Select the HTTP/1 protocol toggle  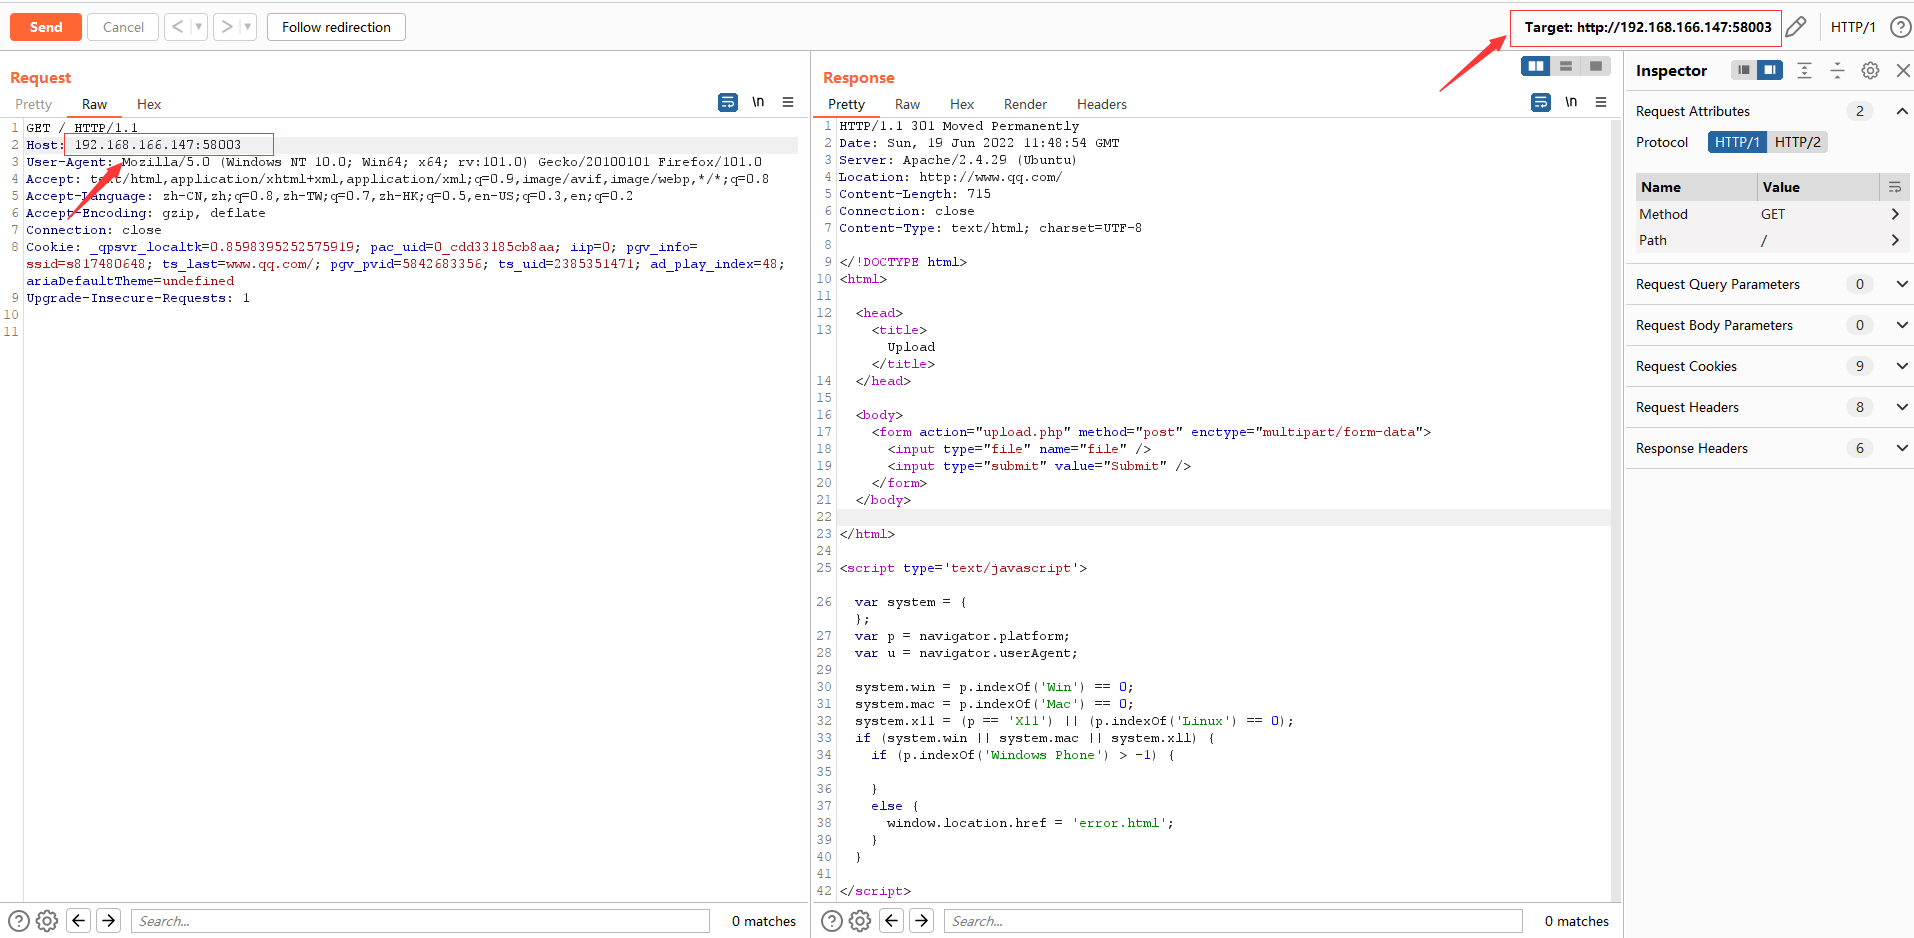[1737, 142]
